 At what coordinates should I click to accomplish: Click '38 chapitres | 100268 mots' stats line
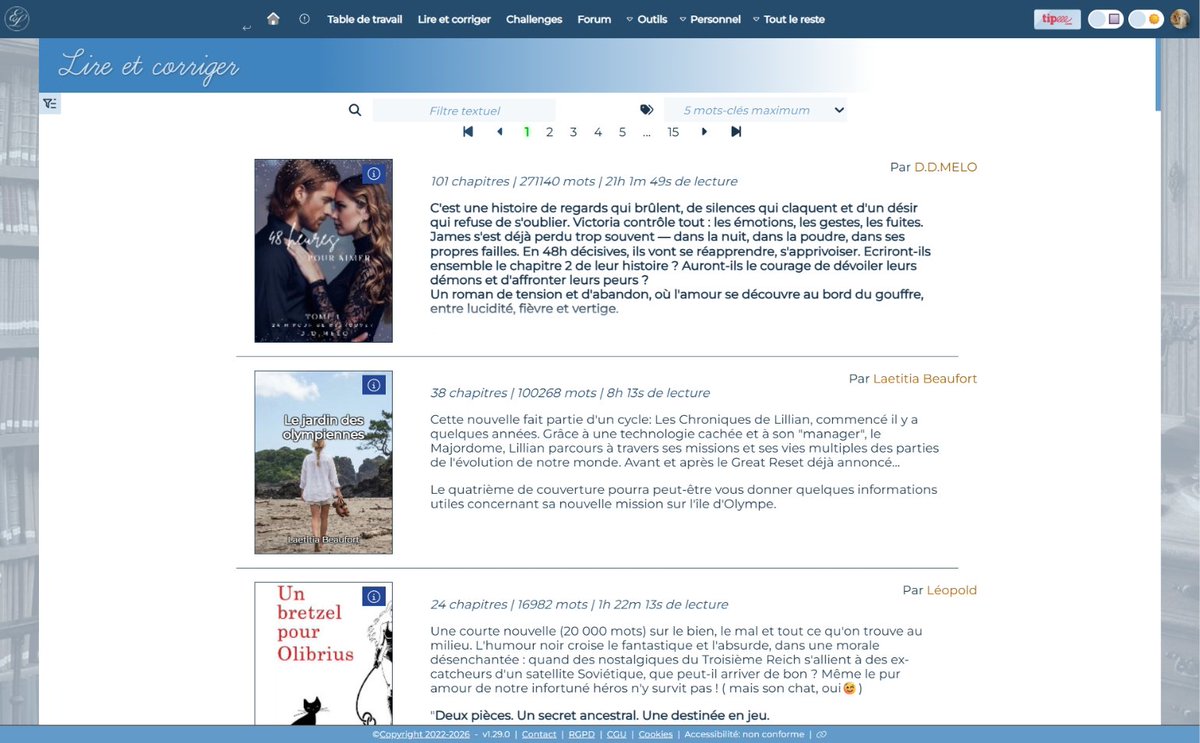(570, 393)
